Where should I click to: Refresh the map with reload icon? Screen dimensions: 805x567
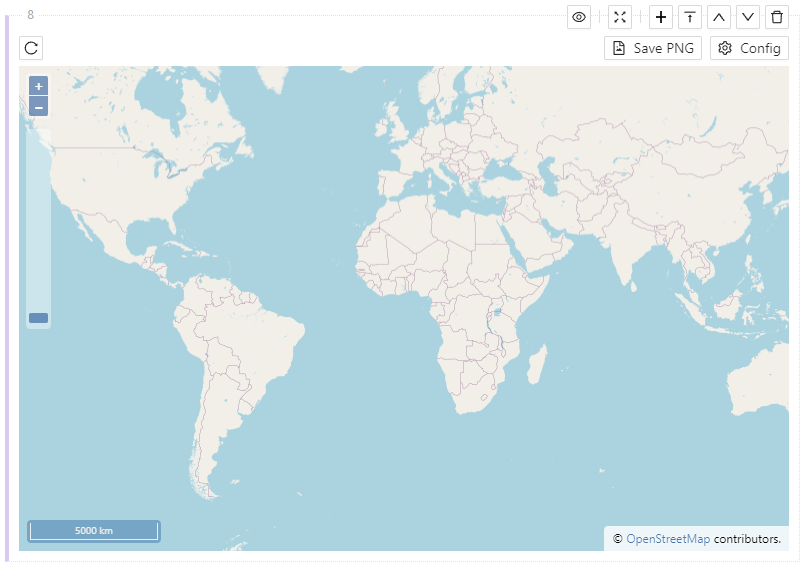point(31,48)
